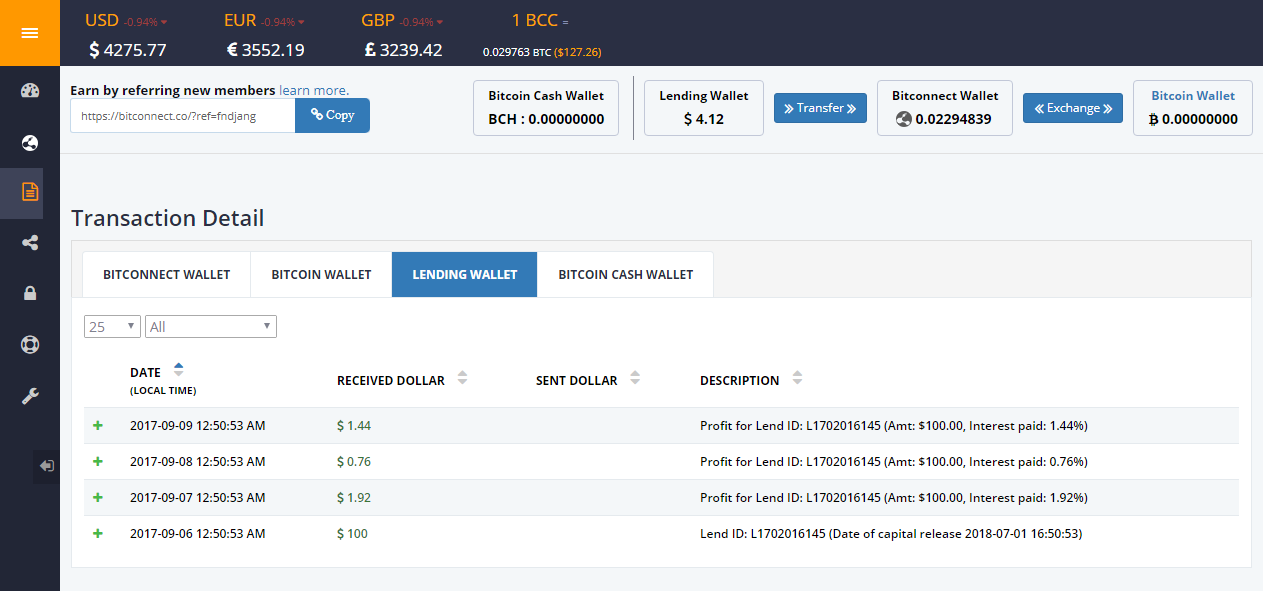This screenshot has width=1263, height=591.
Task: Open the share/referral icon in sidebar
Action: pos(30,242)
